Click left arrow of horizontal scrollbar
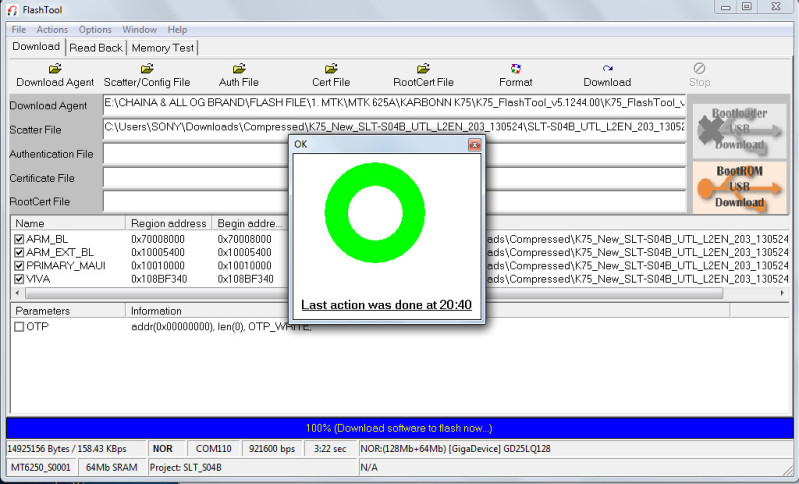Image resolution: width=799 pixels, height=484 pixels. point(17,293)
